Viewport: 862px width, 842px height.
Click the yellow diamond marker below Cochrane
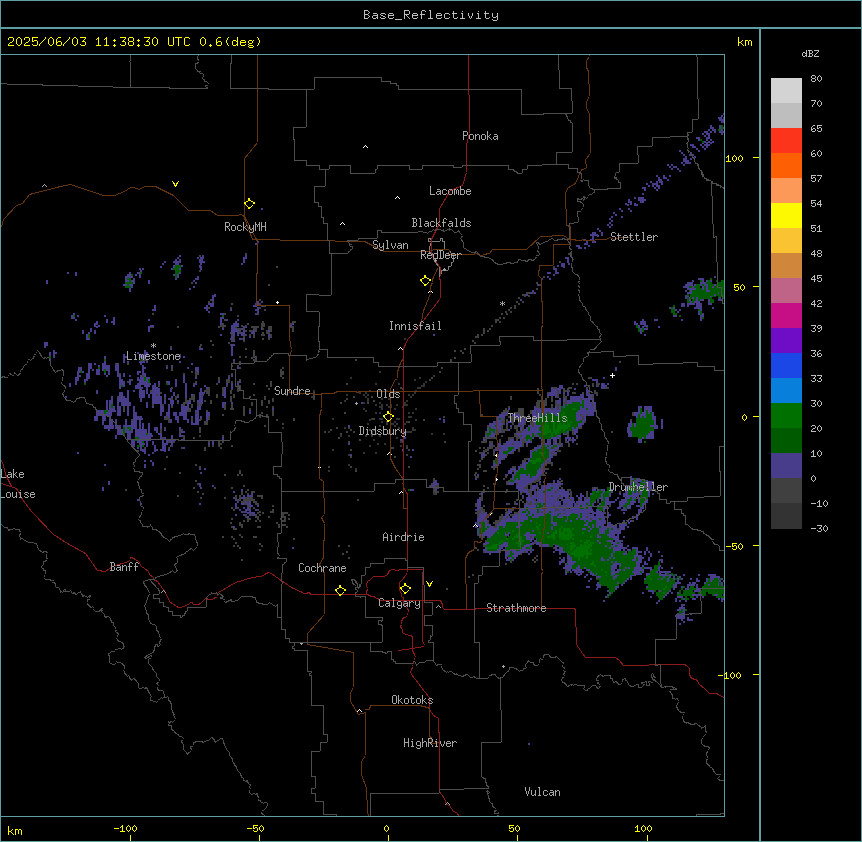[x=340, y=590]
